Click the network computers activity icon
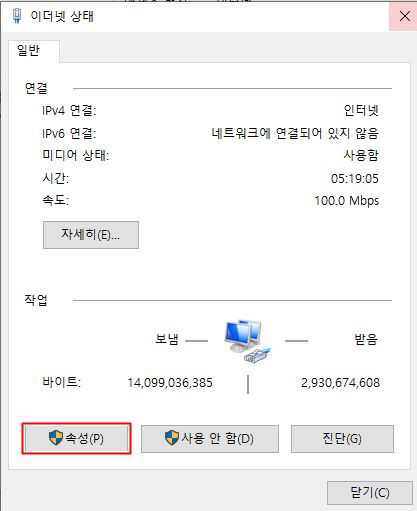 (x=247, y=341)
